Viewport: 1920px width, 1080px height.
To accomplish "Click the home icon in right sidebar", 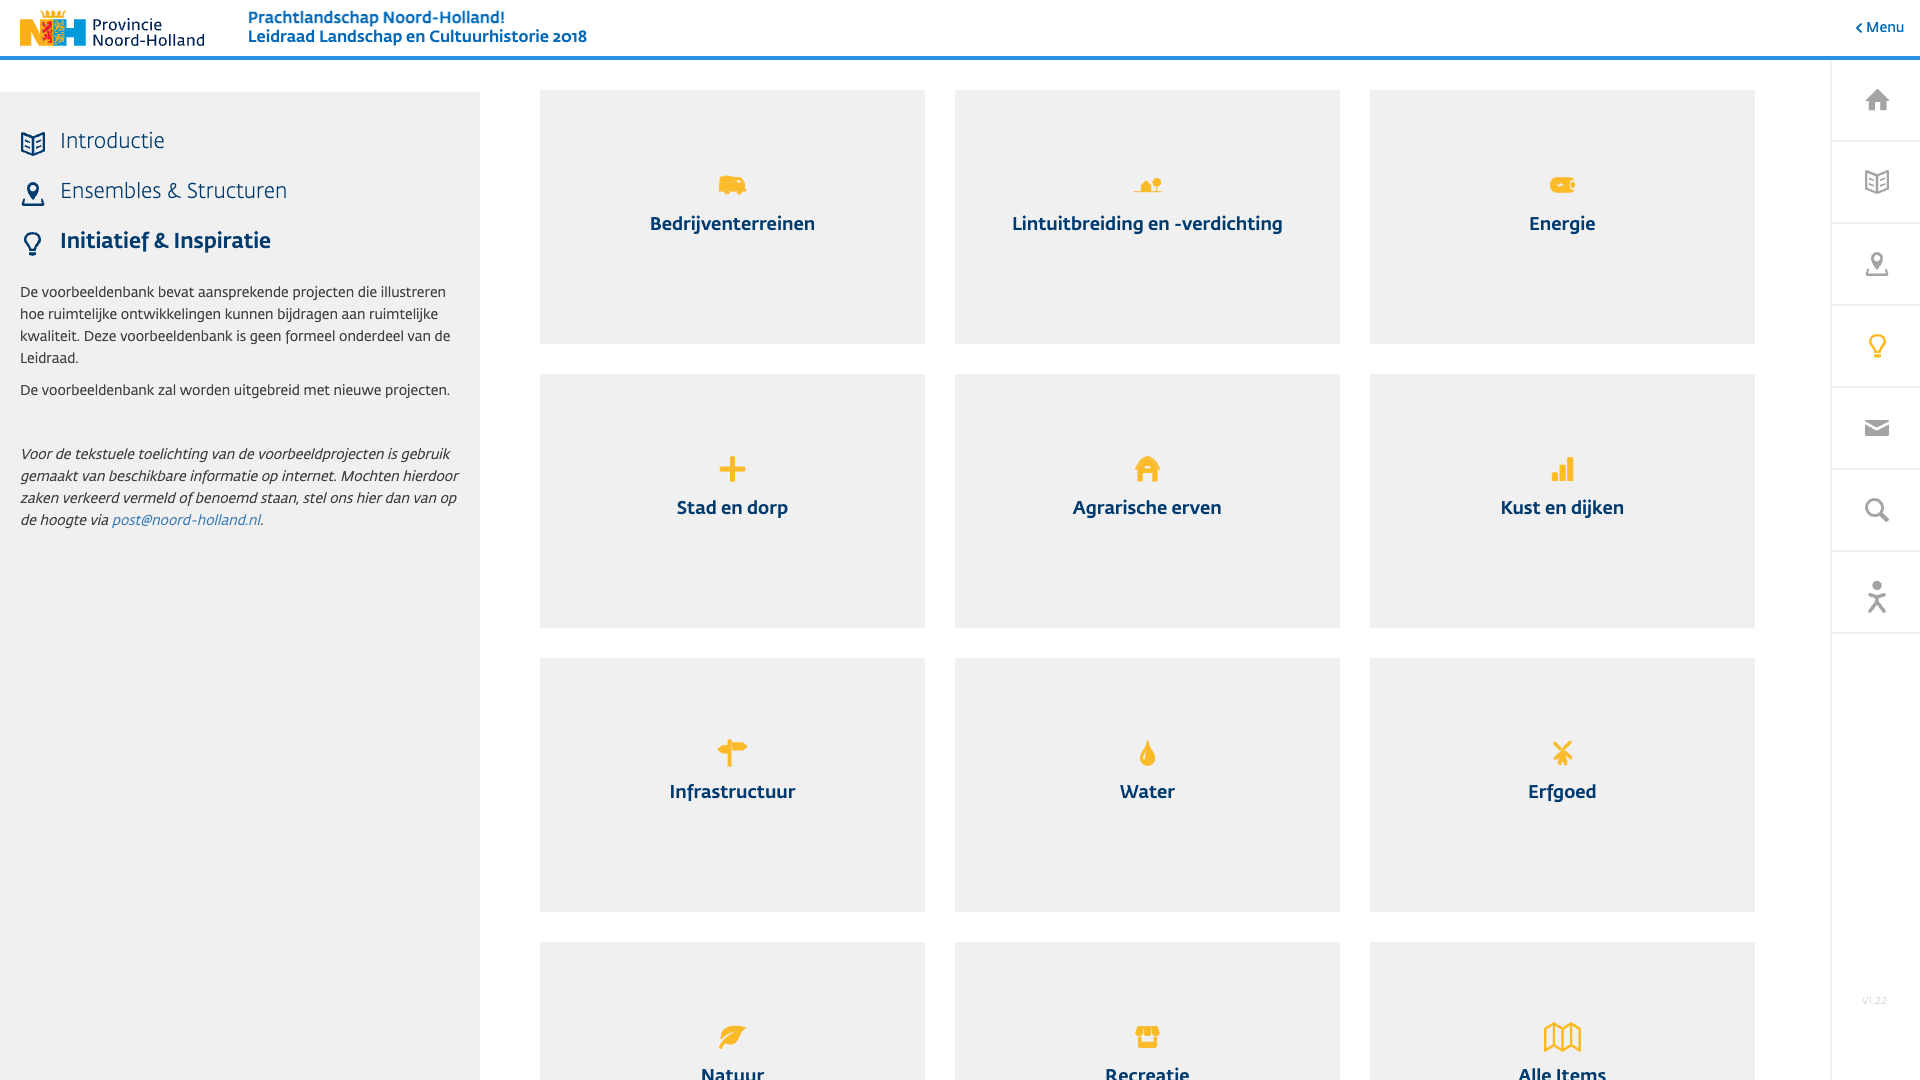I will pos(1877,100).
